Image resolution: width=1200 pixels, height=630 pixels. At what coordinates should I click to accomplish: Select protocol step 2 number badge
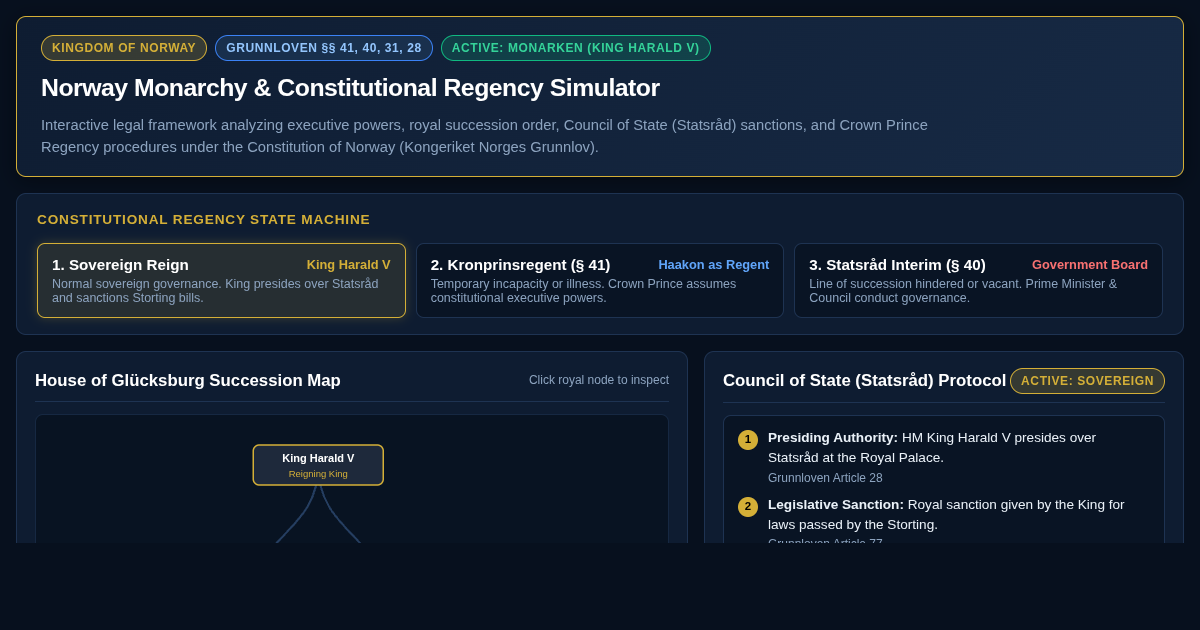click(748, 507)
